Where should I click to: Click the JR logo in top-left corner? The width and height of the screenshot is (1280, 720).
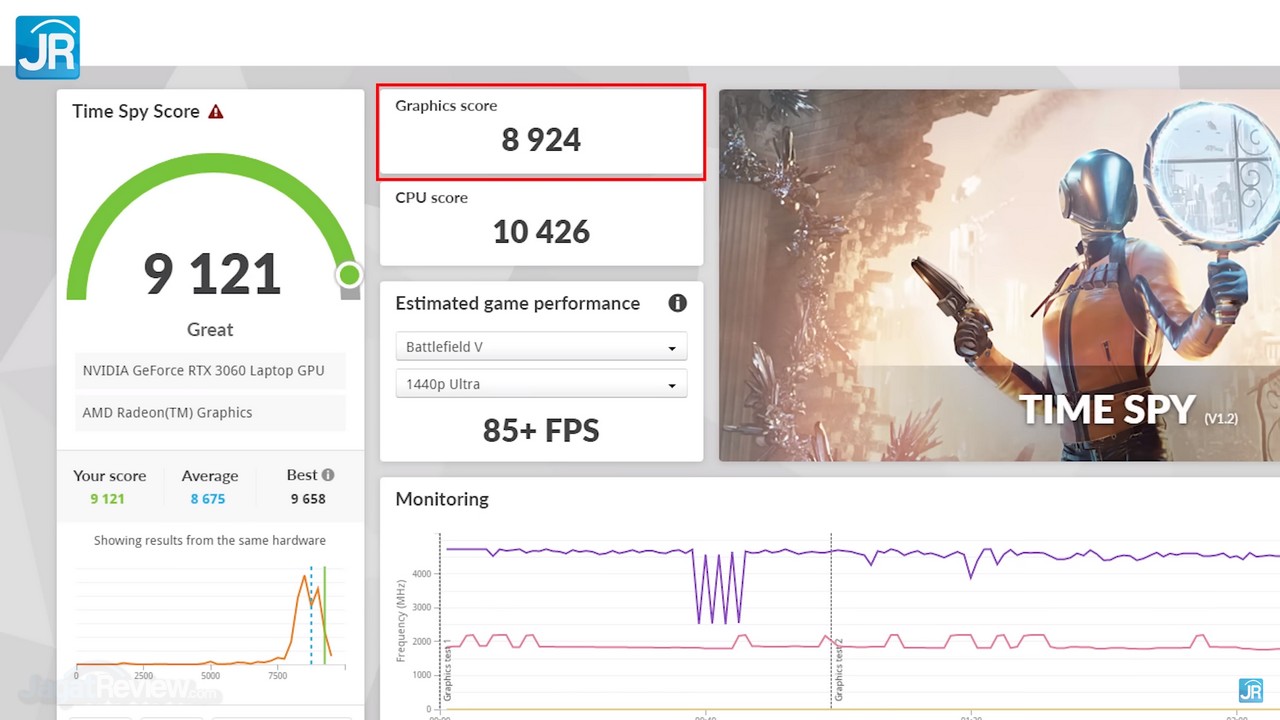coord(47,47)
